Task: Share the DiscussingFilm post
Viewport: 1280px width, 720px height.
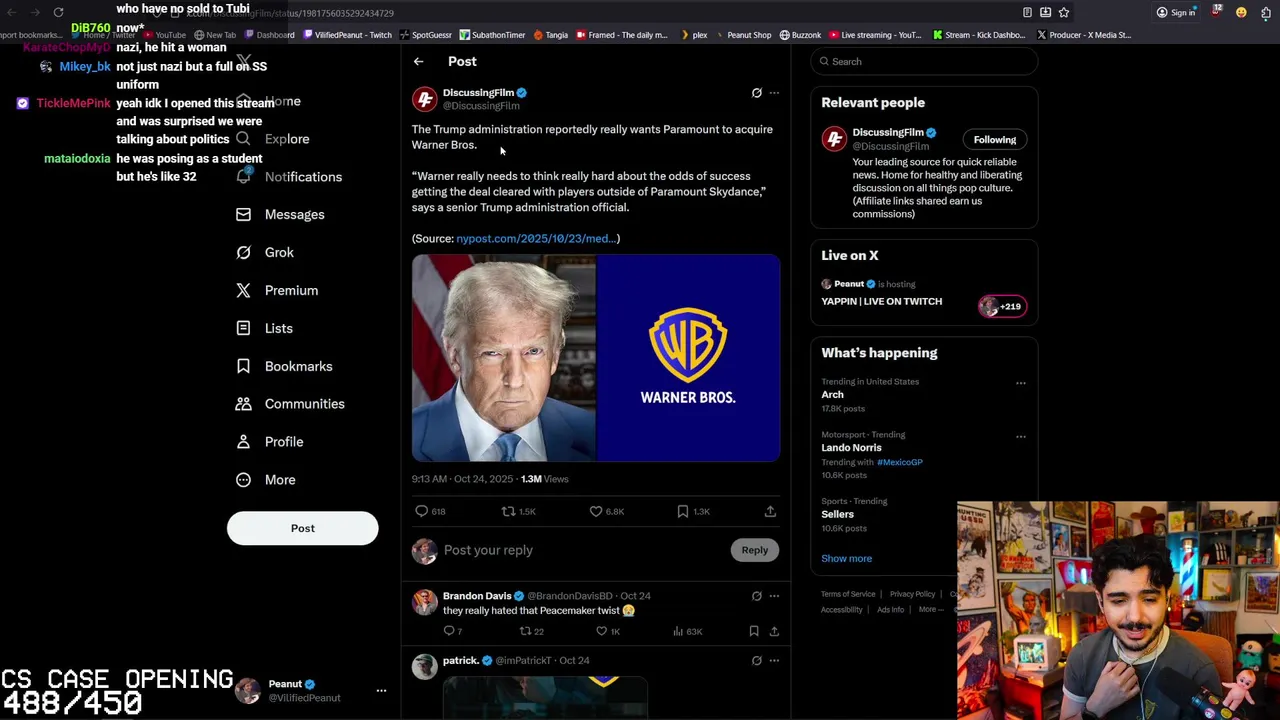Action: click(770, 511)
